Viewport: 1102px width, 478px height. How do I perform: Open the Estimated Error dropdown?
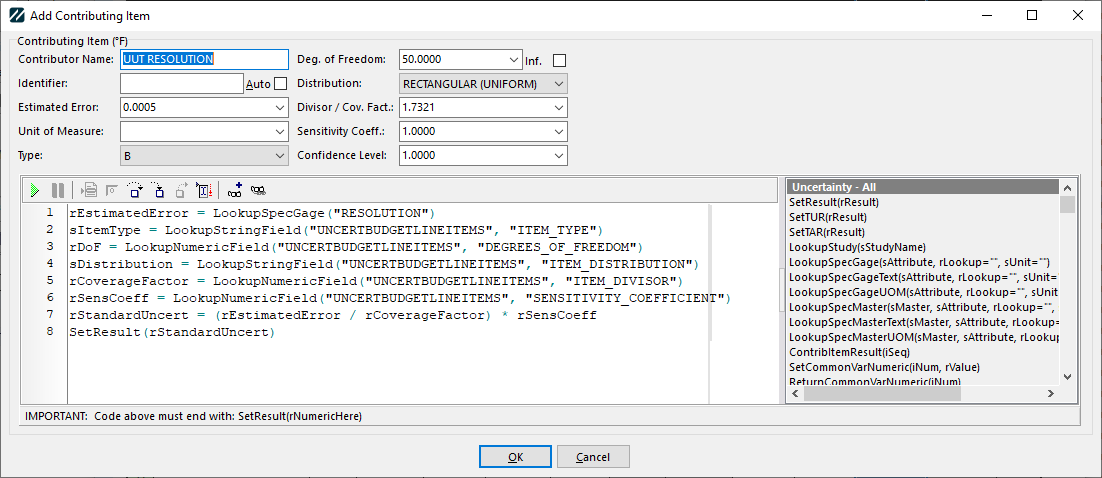tap(279, 107)
